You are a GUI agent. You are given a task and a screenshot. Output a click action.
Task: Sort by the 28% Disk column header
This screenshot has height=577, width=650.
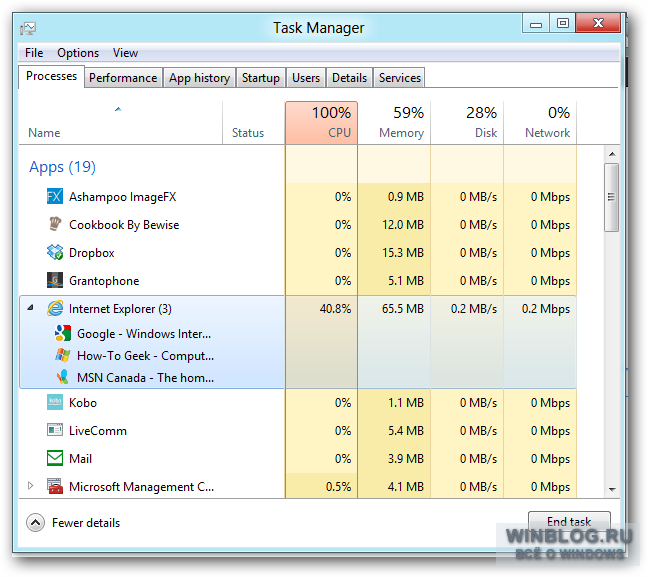pyautogui.click(x=467, y=123)
